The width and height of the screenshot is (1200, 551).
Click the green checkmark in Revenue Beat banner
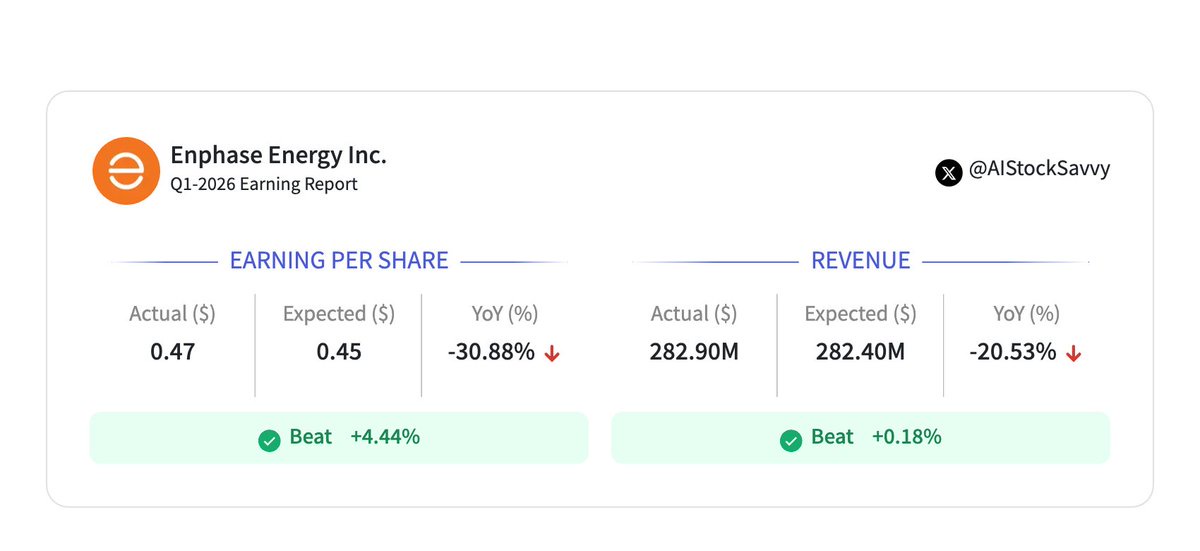pos(790,439)
